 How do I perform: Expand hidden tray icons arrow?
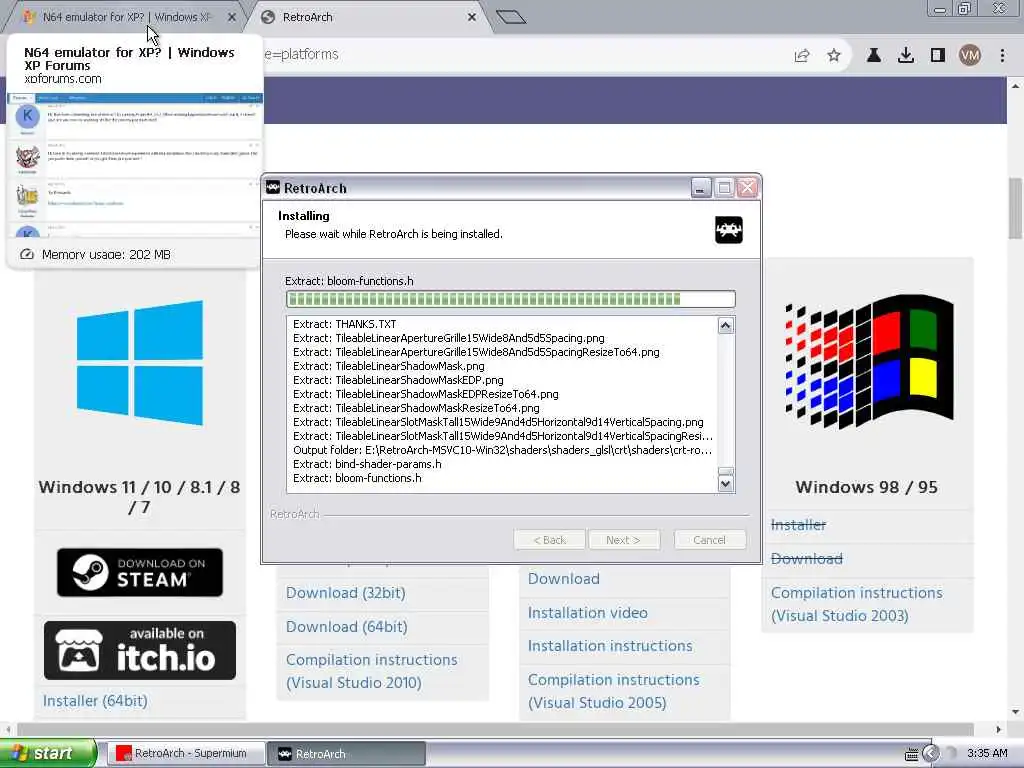pos(931,754)
